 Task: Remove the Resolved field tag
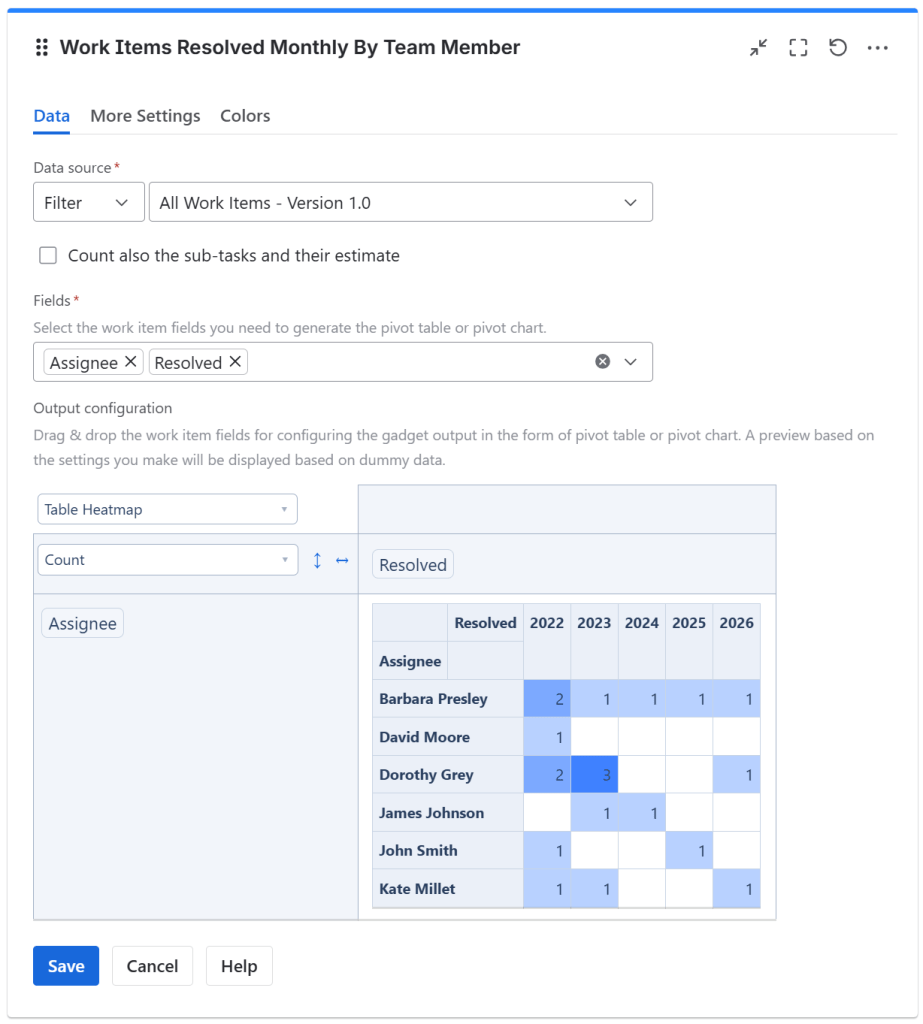pos(235,362)
